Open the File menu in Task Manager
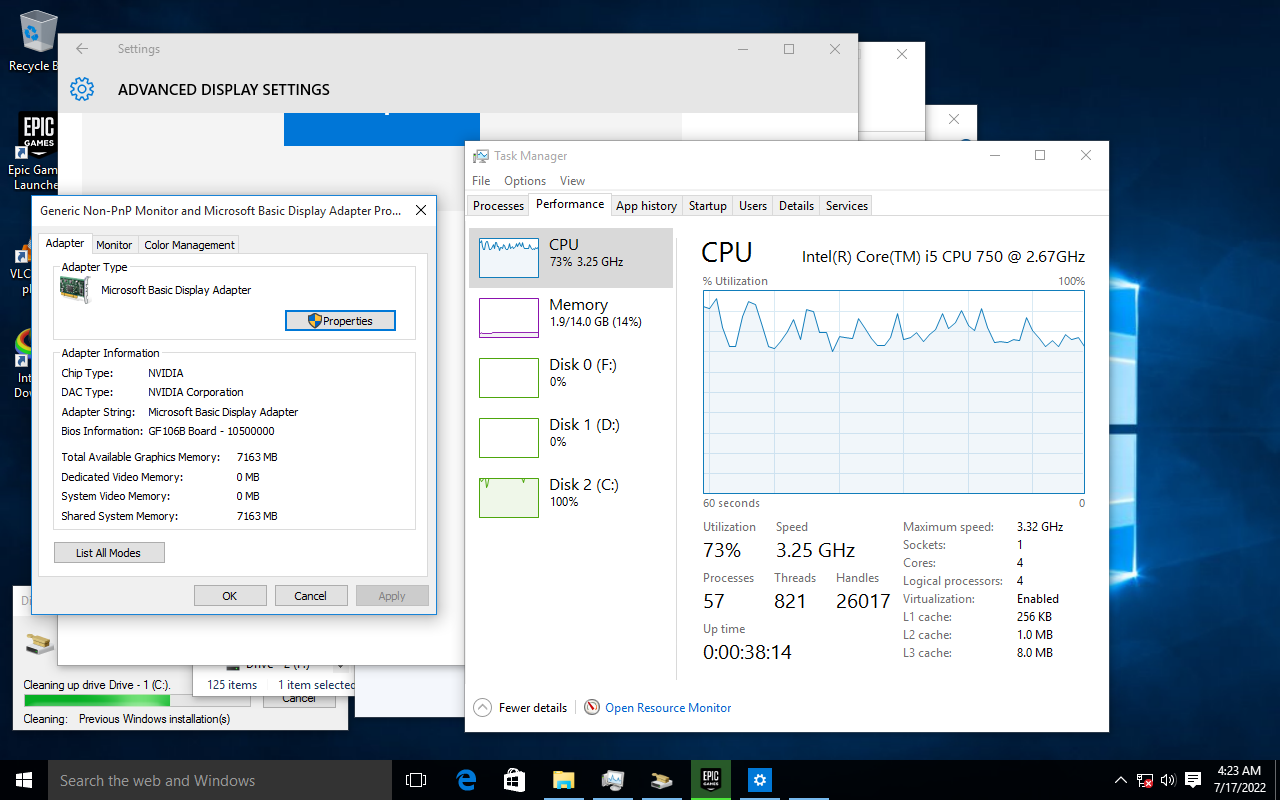 [481, 181]
